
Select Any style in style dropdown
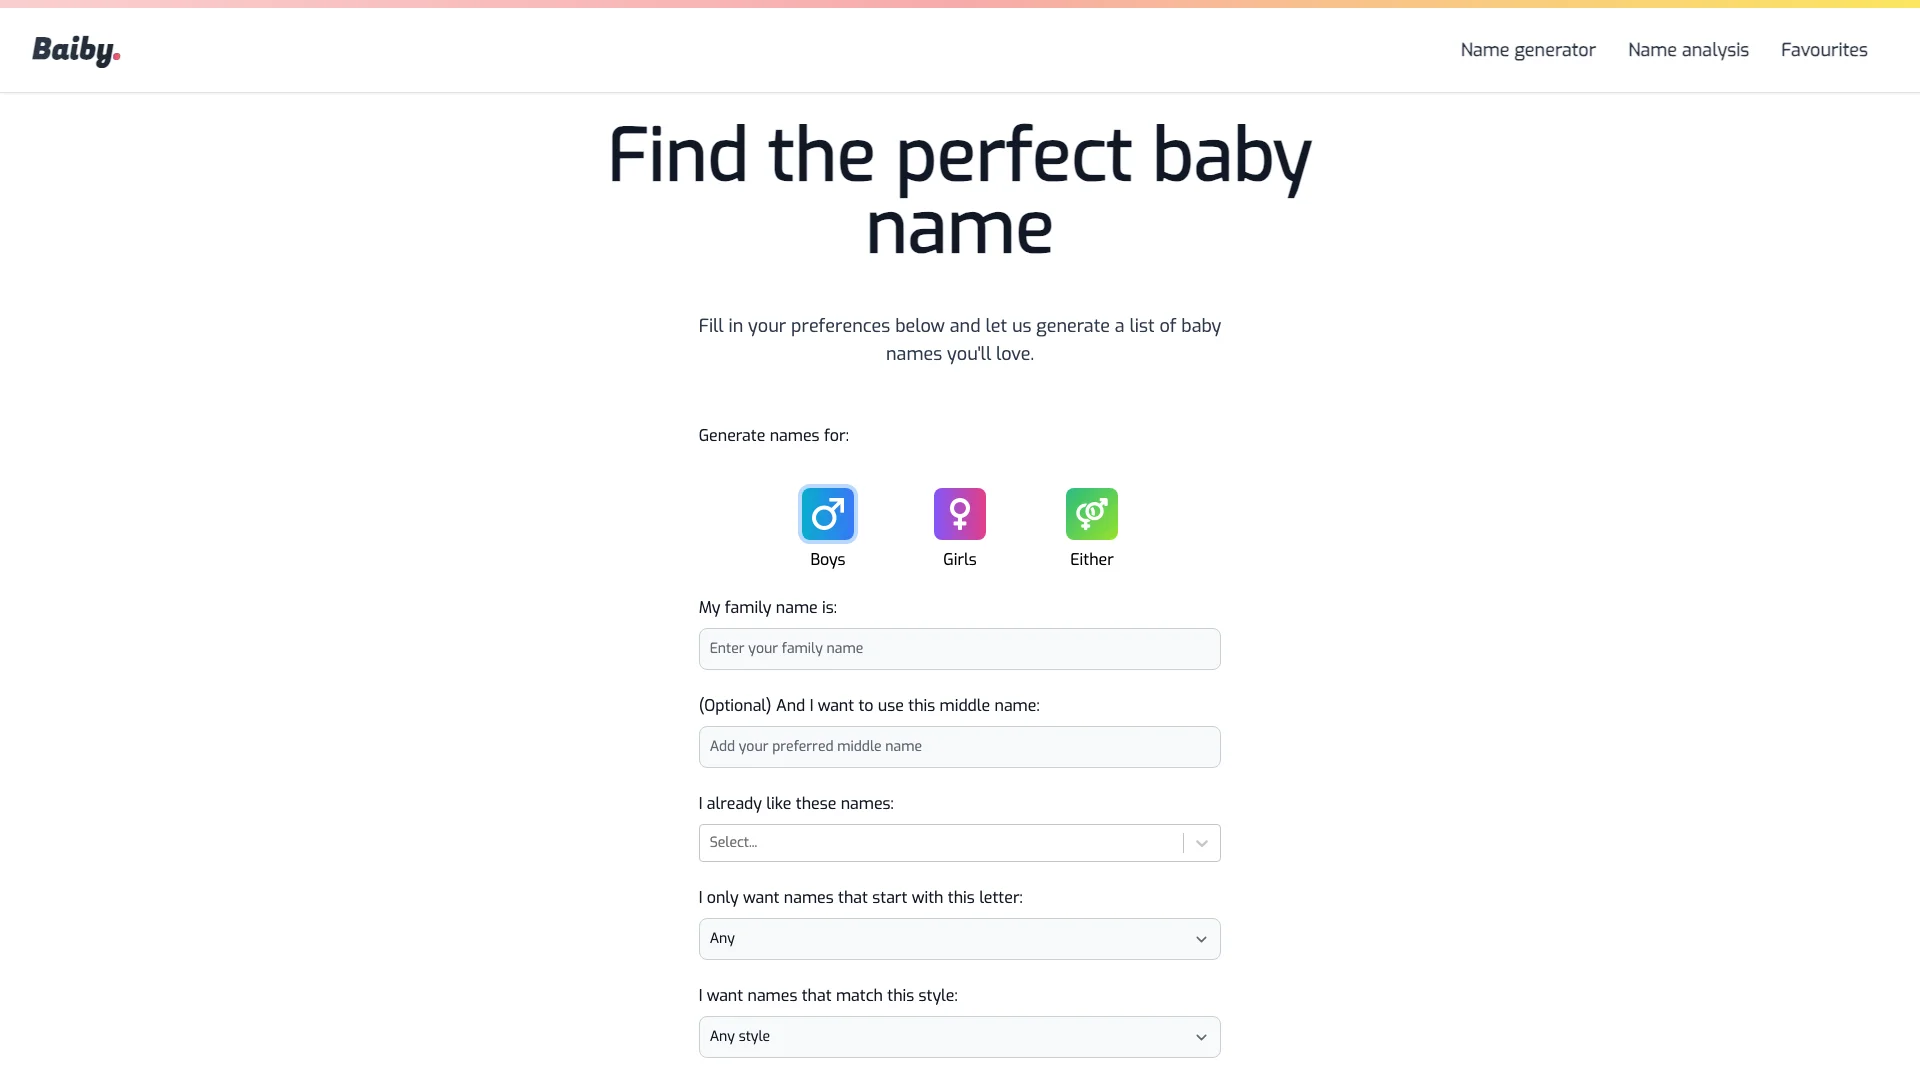959,1036
